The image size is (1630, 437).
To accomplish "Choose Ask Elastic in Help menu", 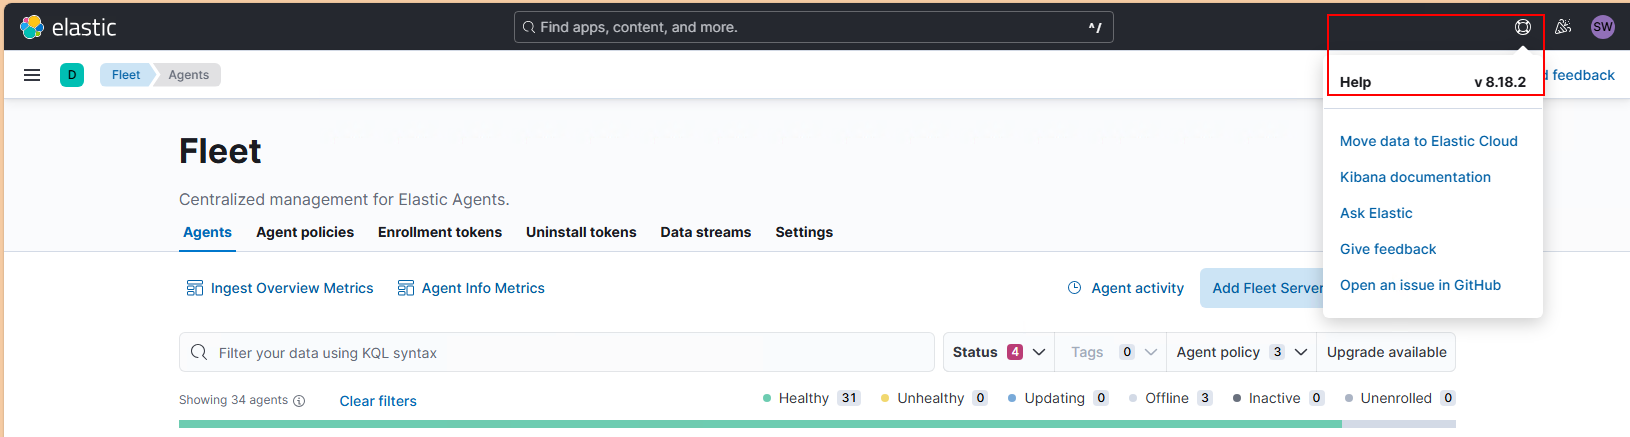I will tap(1376, 213).
